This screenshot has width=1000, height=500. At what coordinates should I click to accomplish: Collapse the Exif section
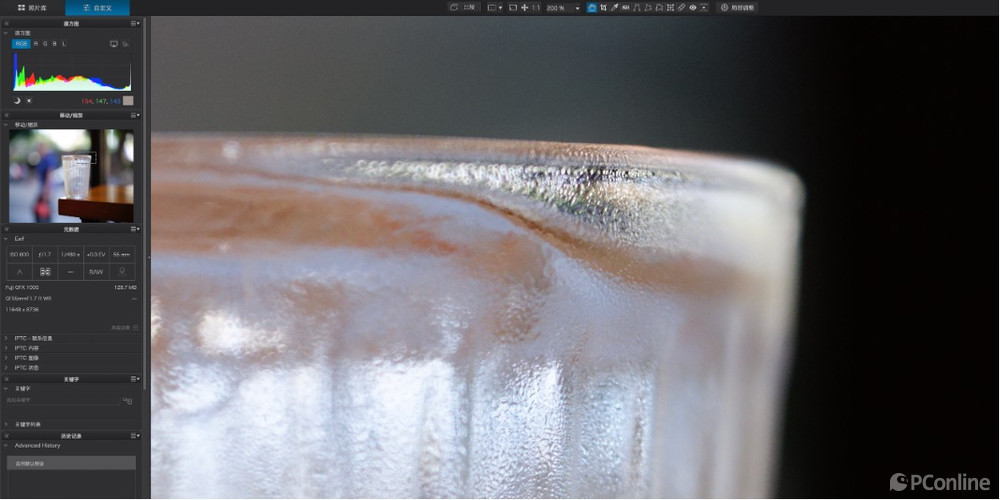tap(6, 239)
